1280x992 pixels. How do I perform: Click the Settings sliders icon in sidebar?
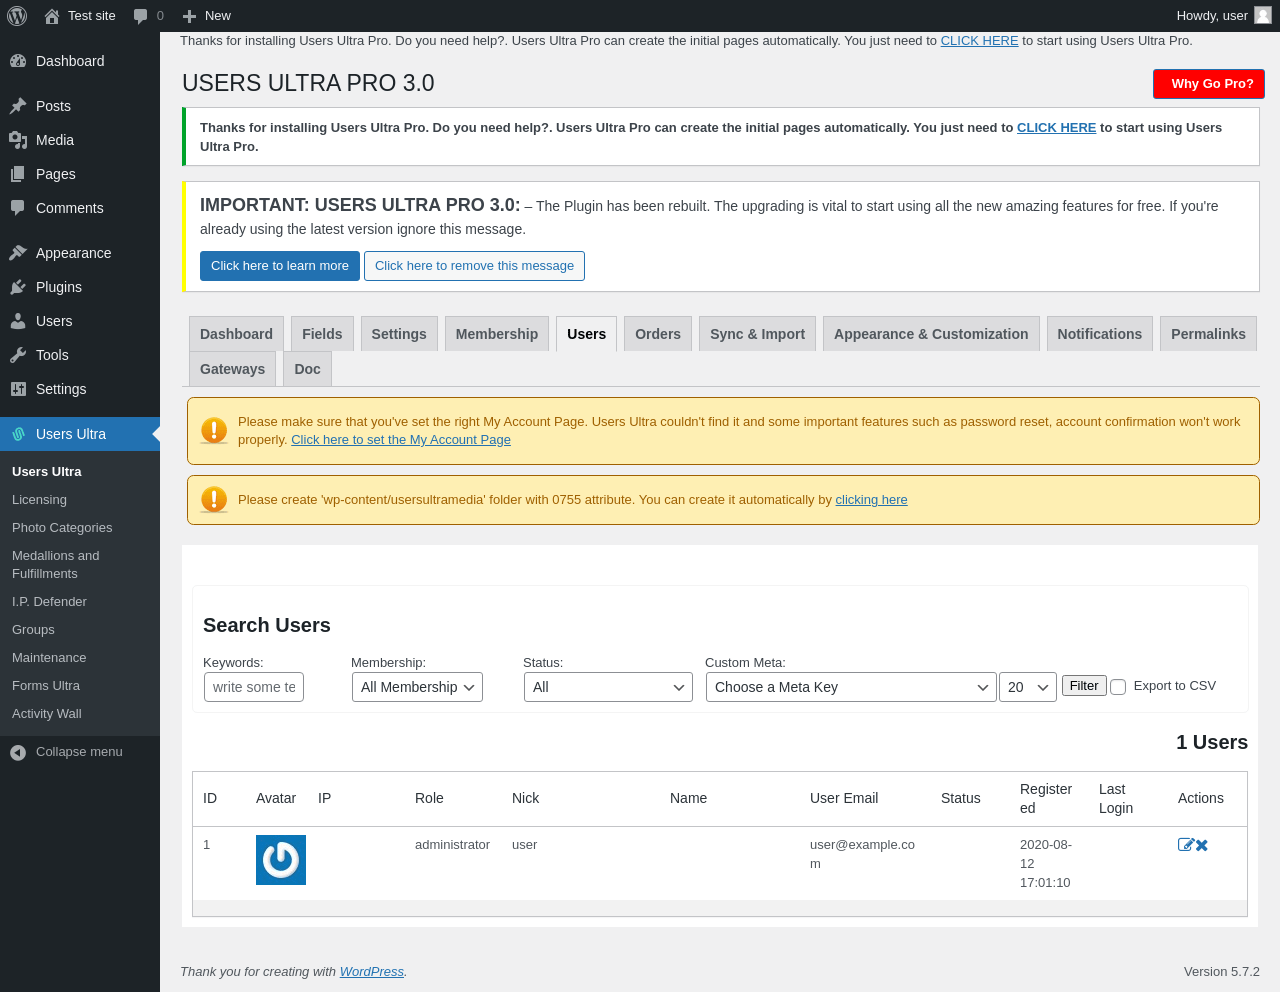pyautogui.click(x=18, y=389)
